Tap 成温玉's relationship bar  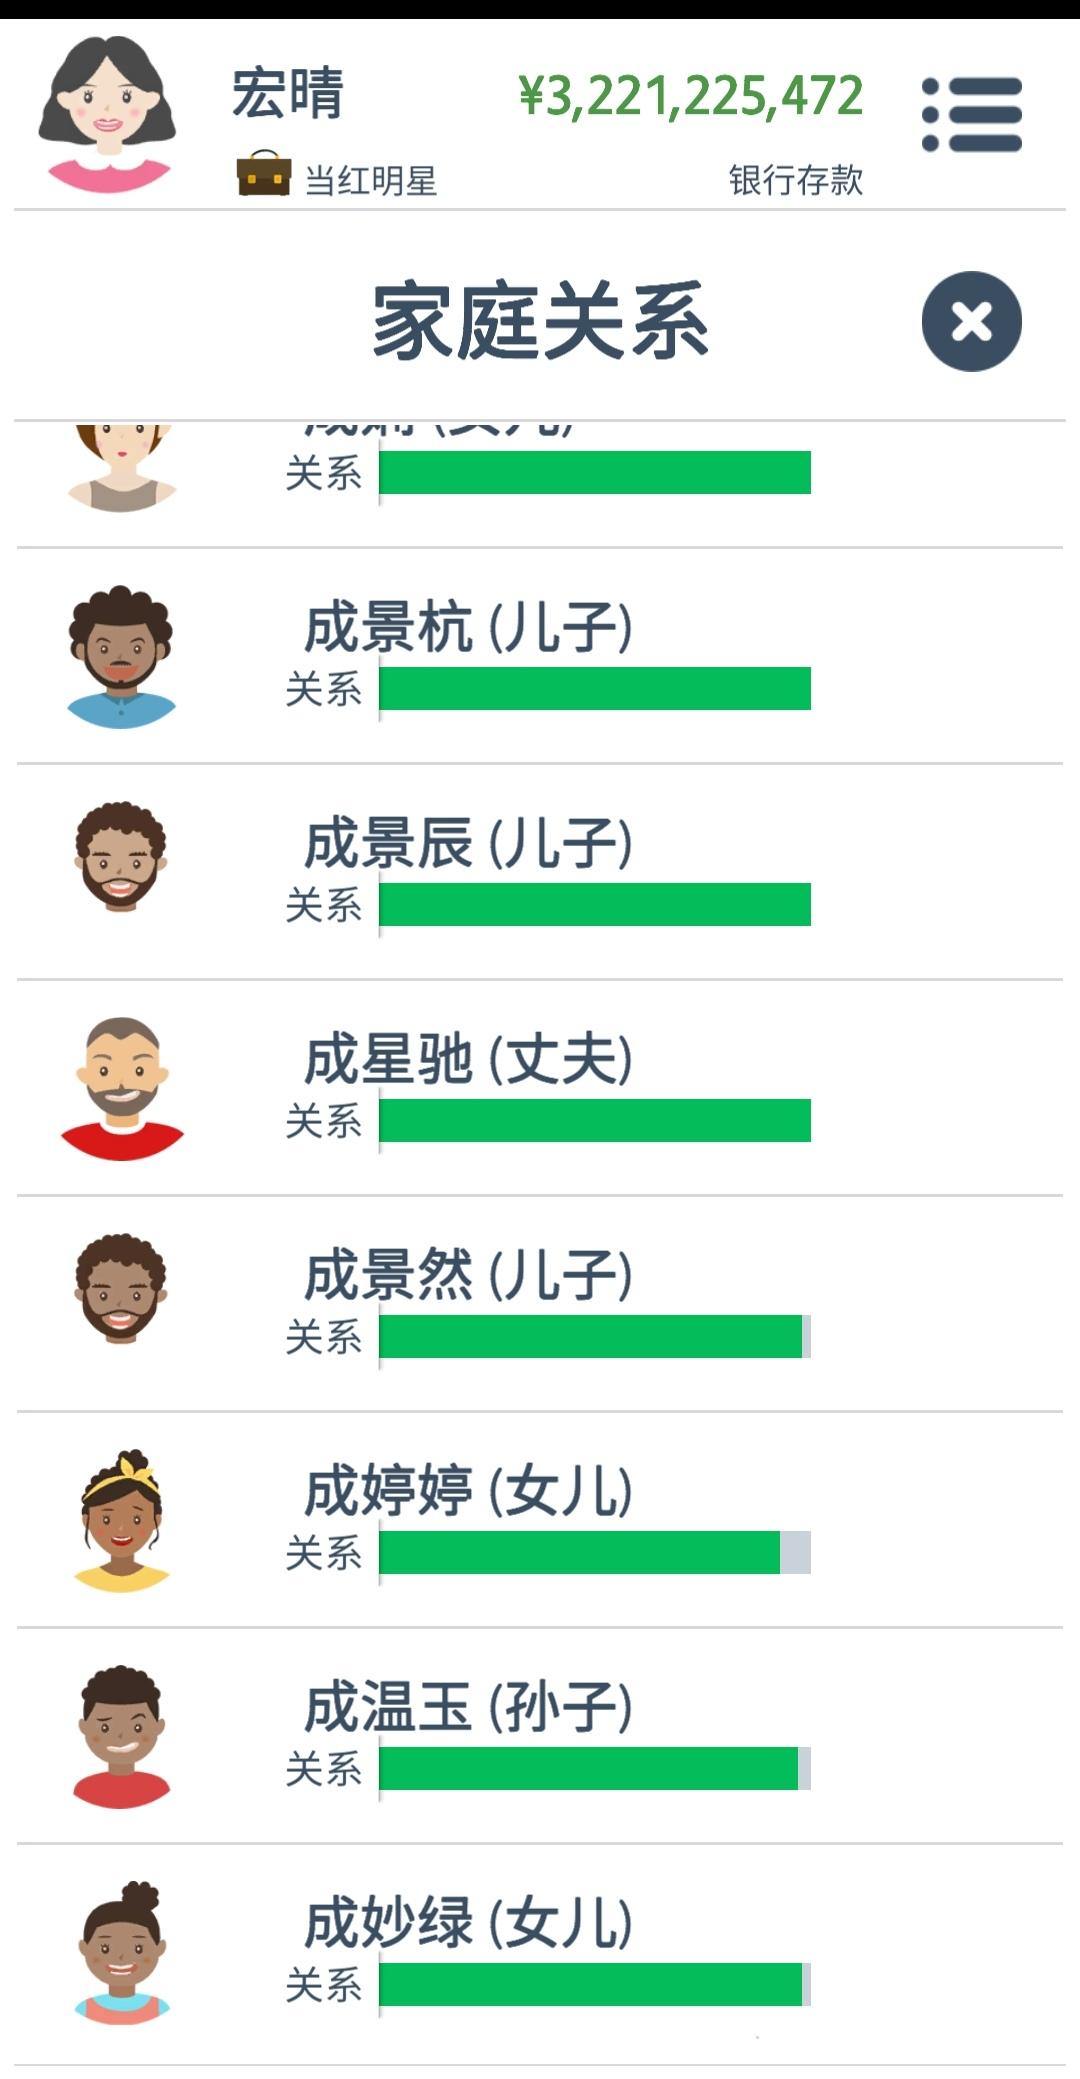point(595,1768)
